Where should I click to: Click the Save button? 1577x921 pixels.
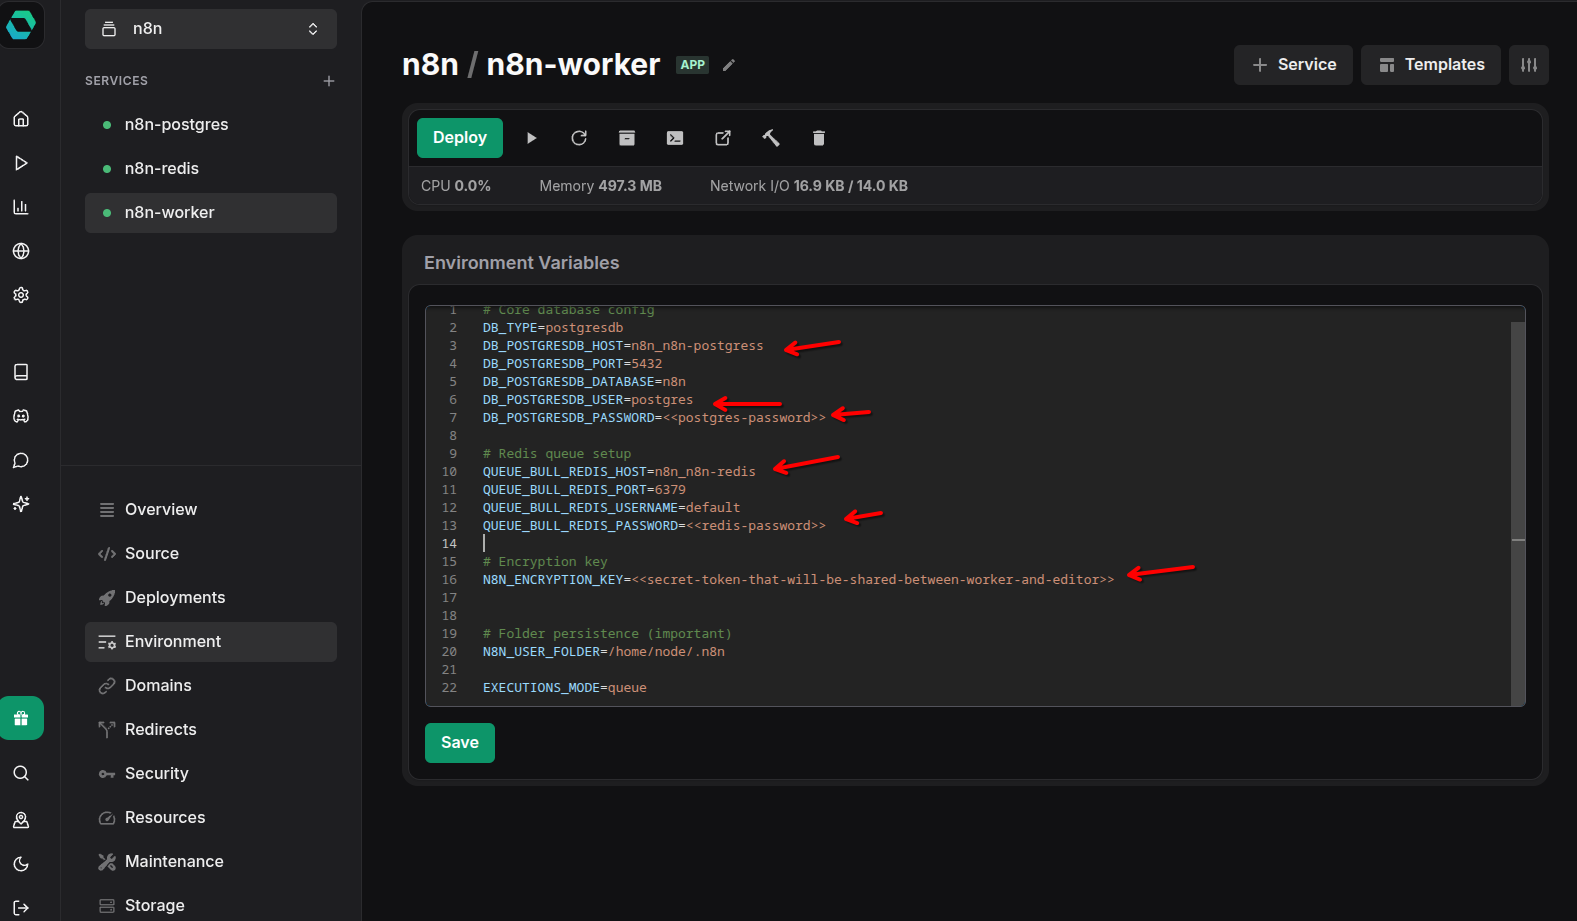[x=460, y=743]
